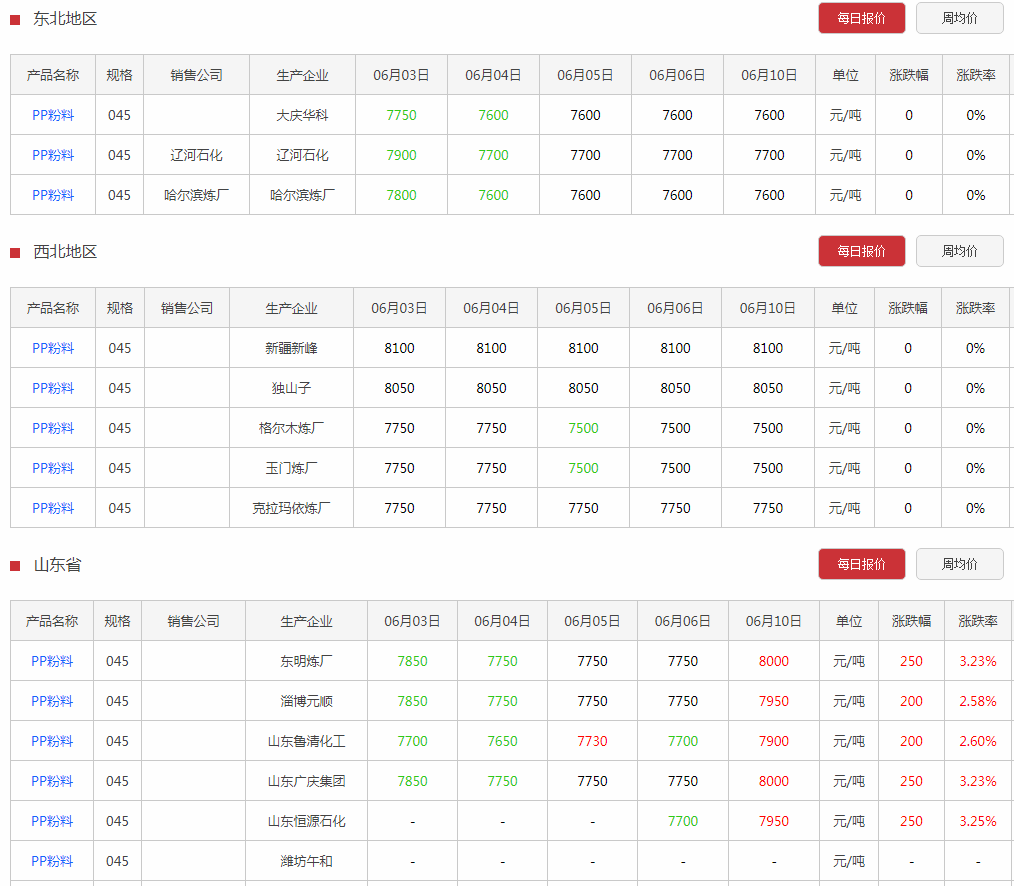Click 2.60% rate for 山东鲁清化工

click(978, 741)
